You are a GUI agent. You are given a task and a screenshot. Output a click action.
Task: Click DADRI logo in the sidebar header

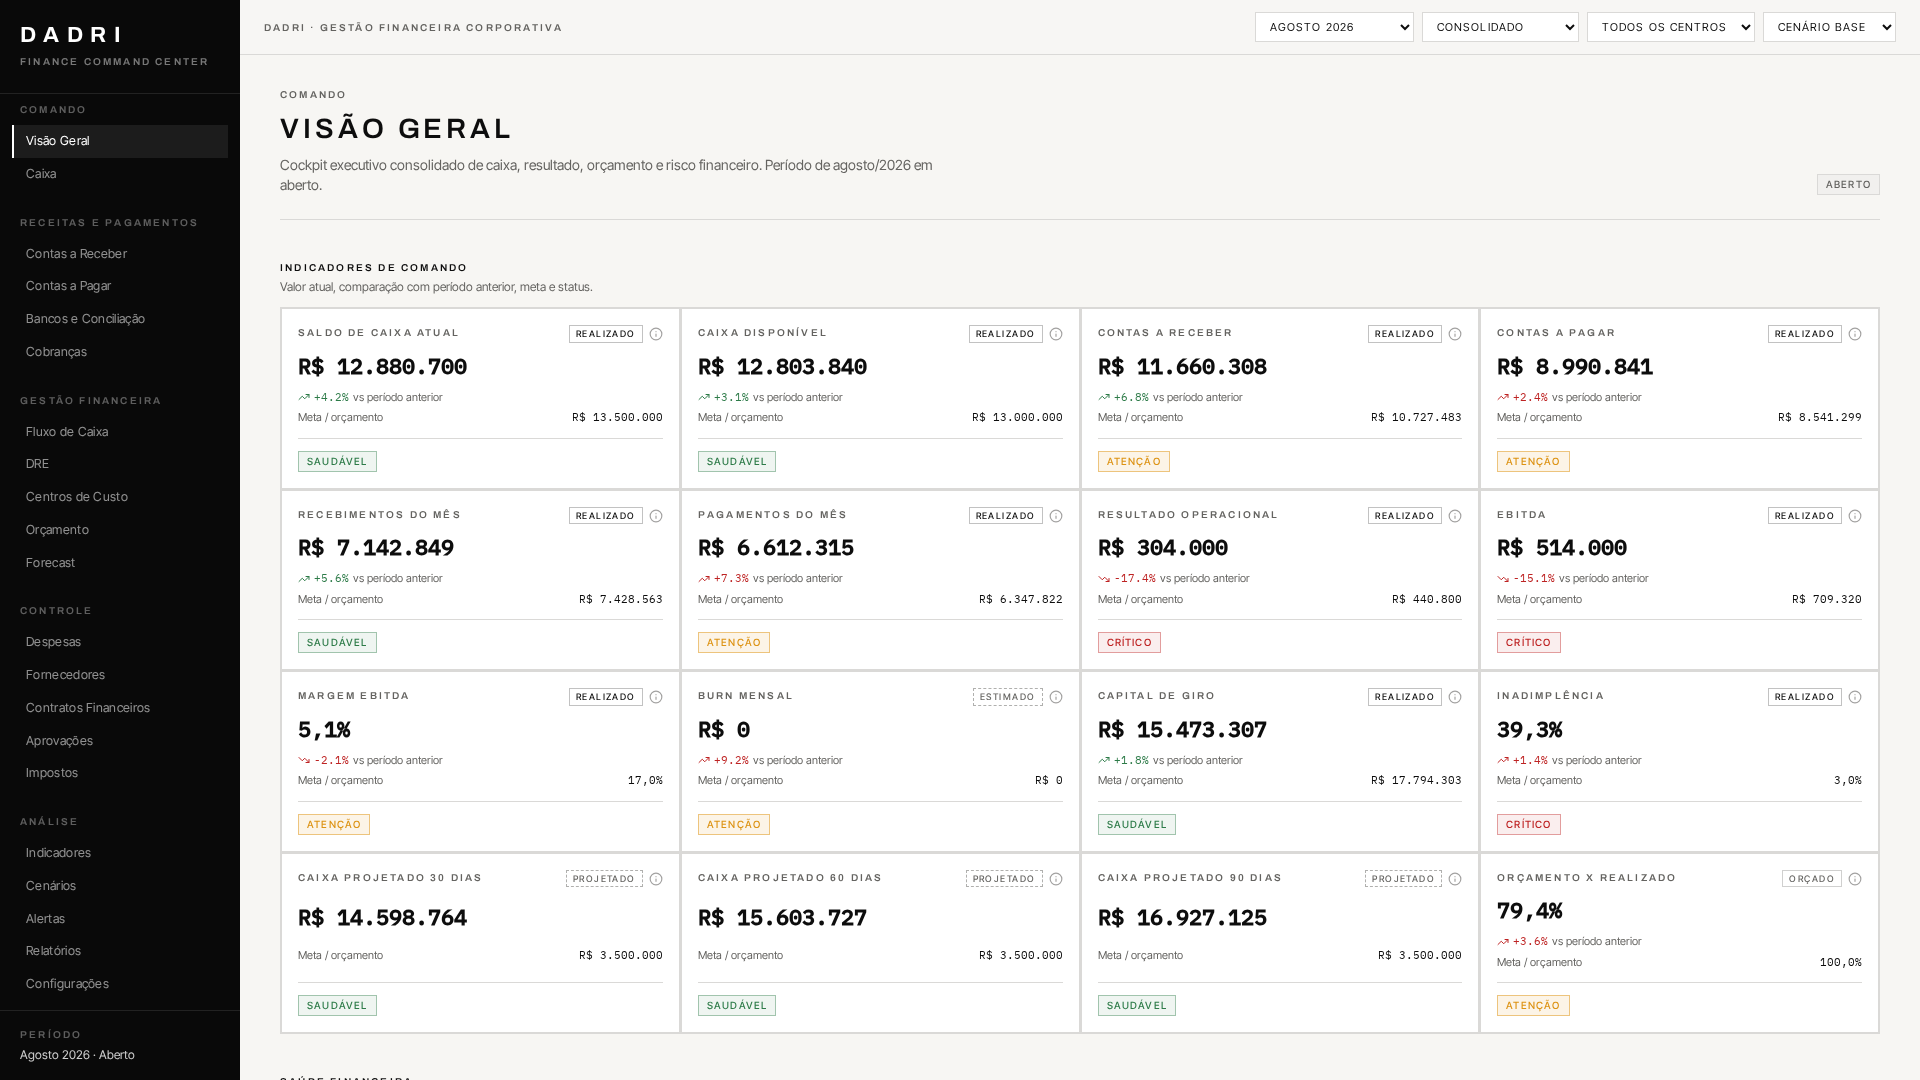click(71, 35)
